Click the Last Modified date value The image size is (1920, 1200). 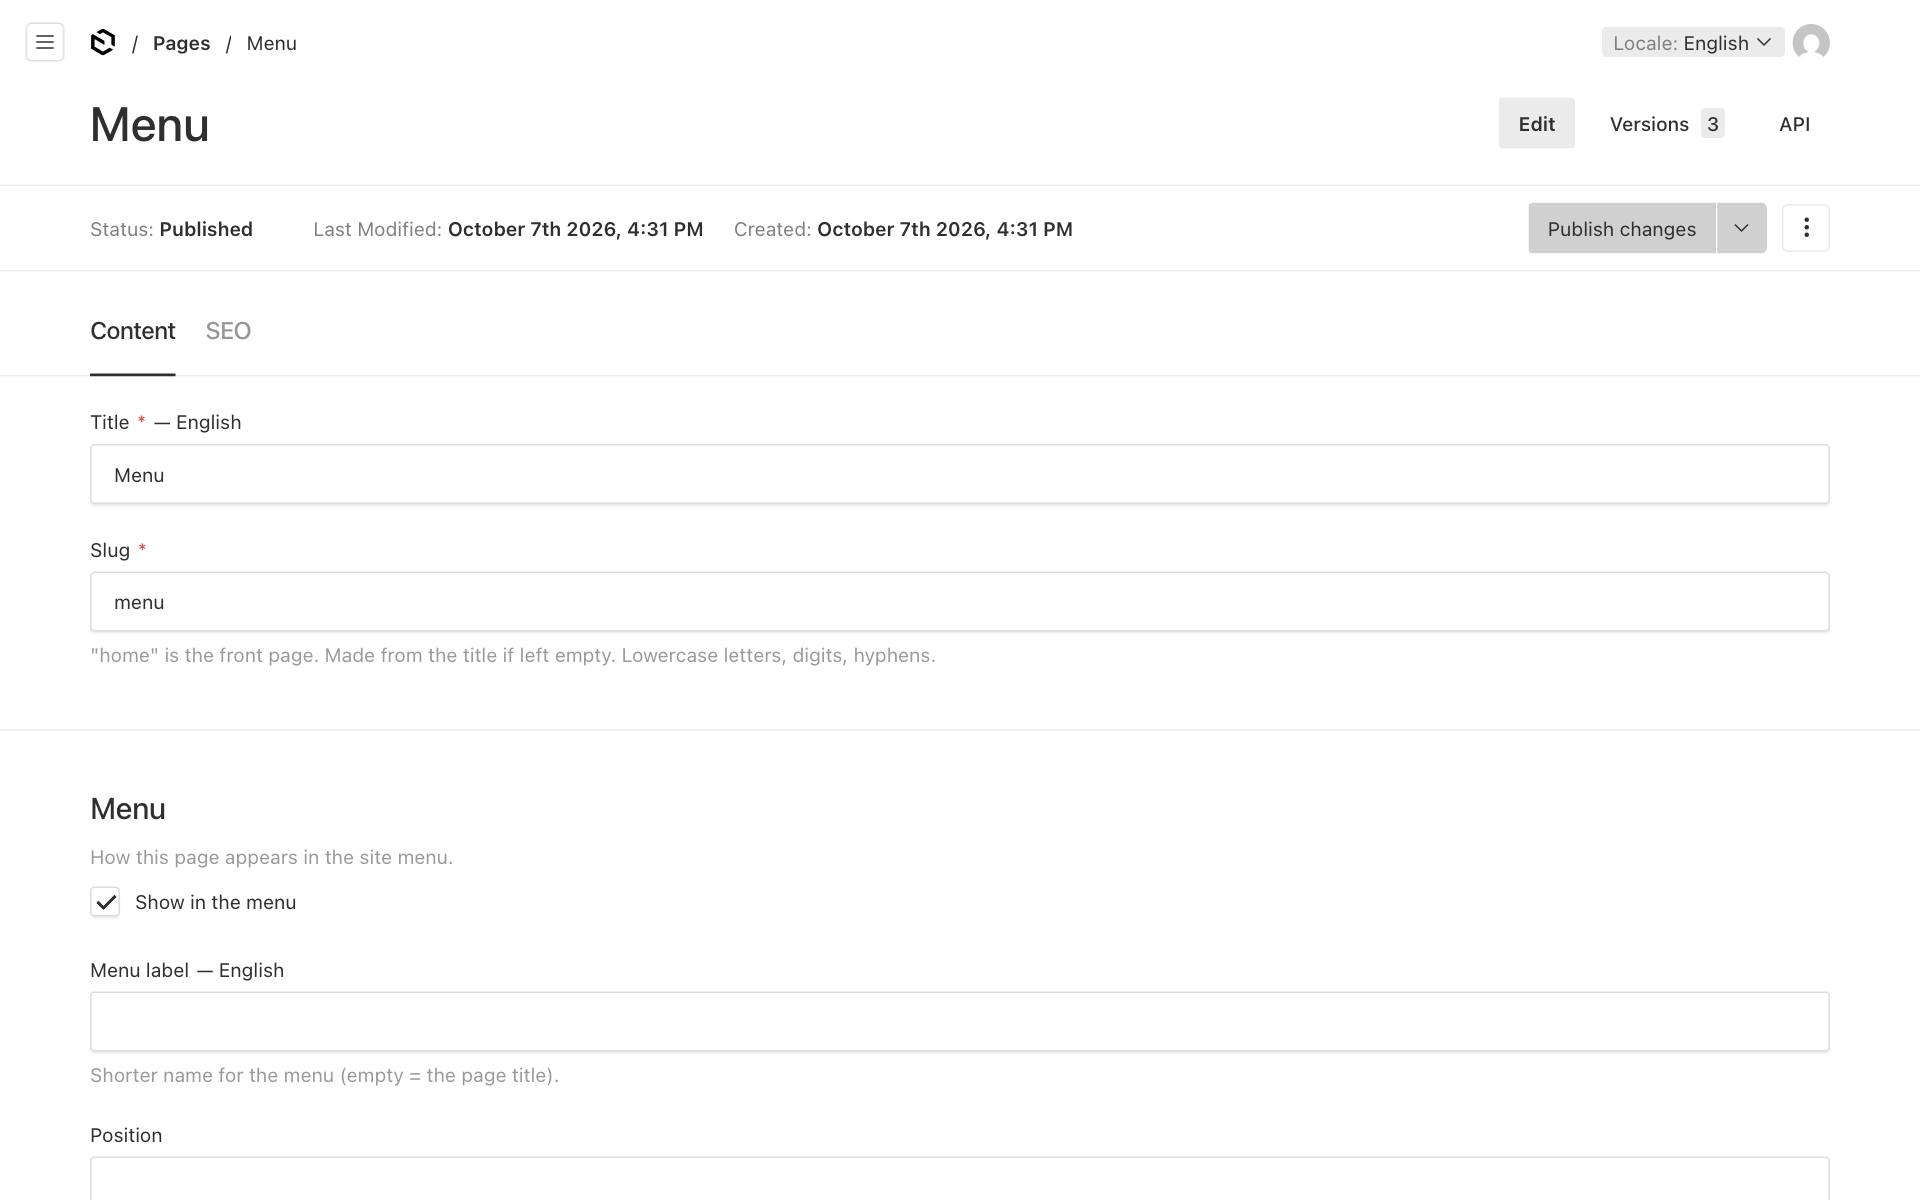pyautogui.click(x=575, y=229)
